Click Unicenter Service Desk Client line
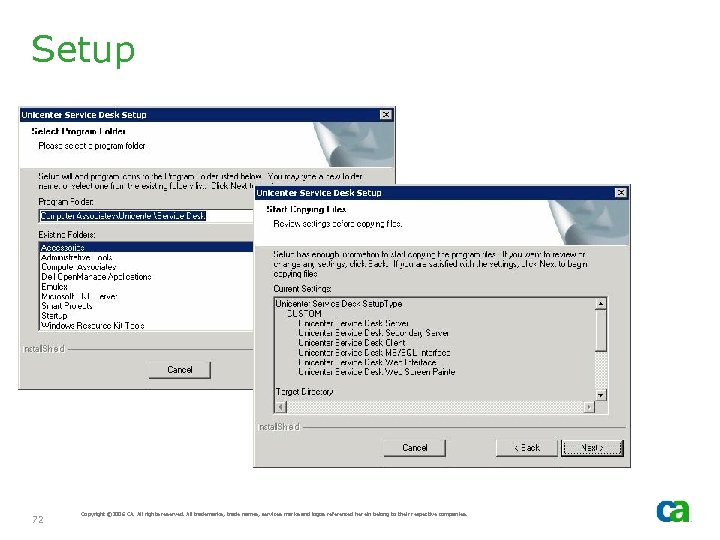Viewport: 720px width, 540px height. (352, 343)
